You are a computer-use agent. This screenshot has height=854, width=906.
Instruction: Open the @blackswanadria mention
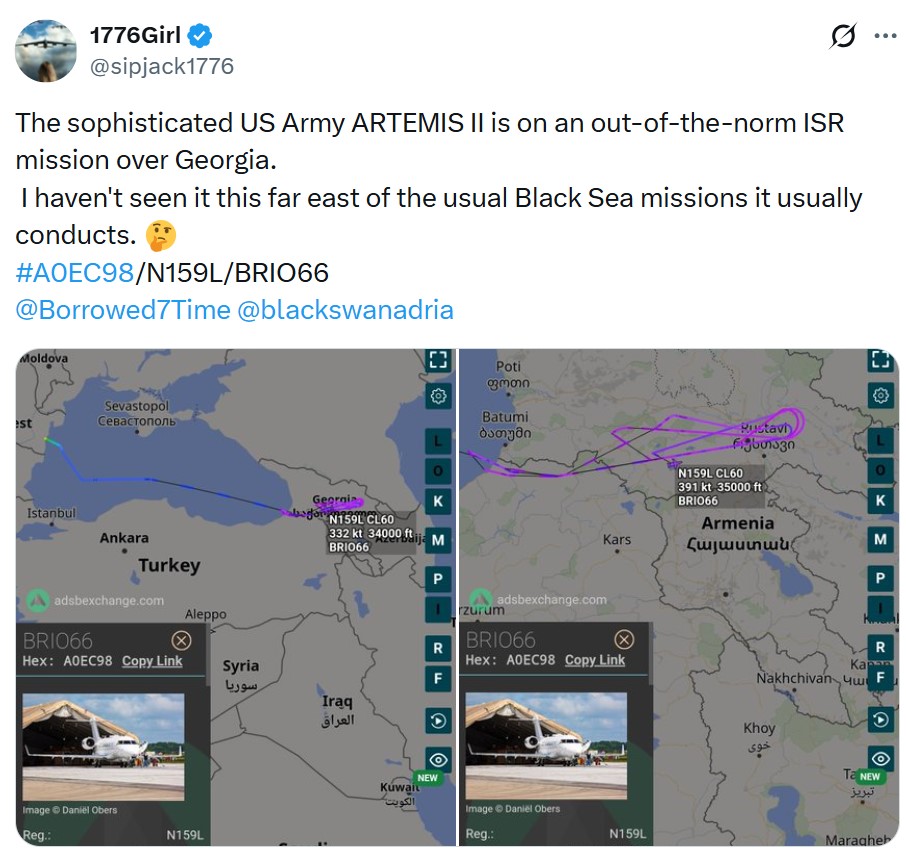tap(345, 310)
